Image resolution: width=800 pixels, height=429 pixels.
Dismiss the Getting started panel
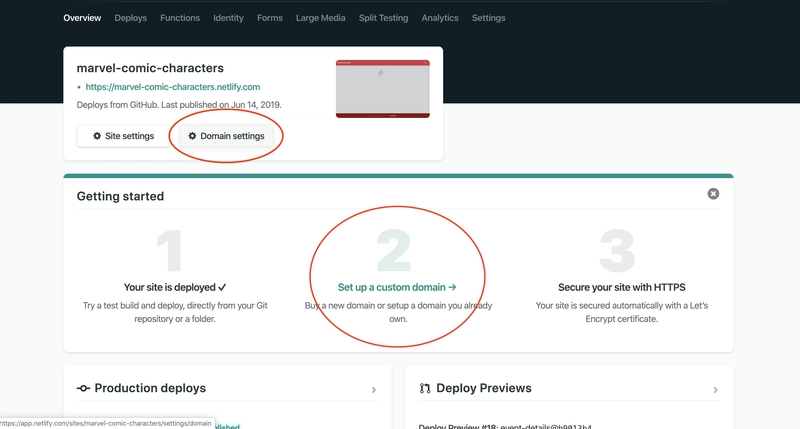tap(713, 194)
